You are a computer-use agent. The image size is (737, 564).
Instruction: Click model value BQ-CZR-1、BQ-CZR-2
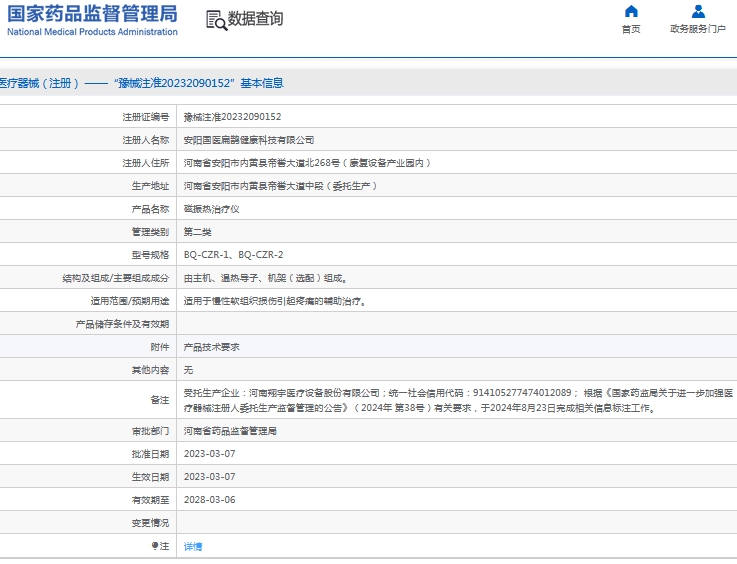233,255
